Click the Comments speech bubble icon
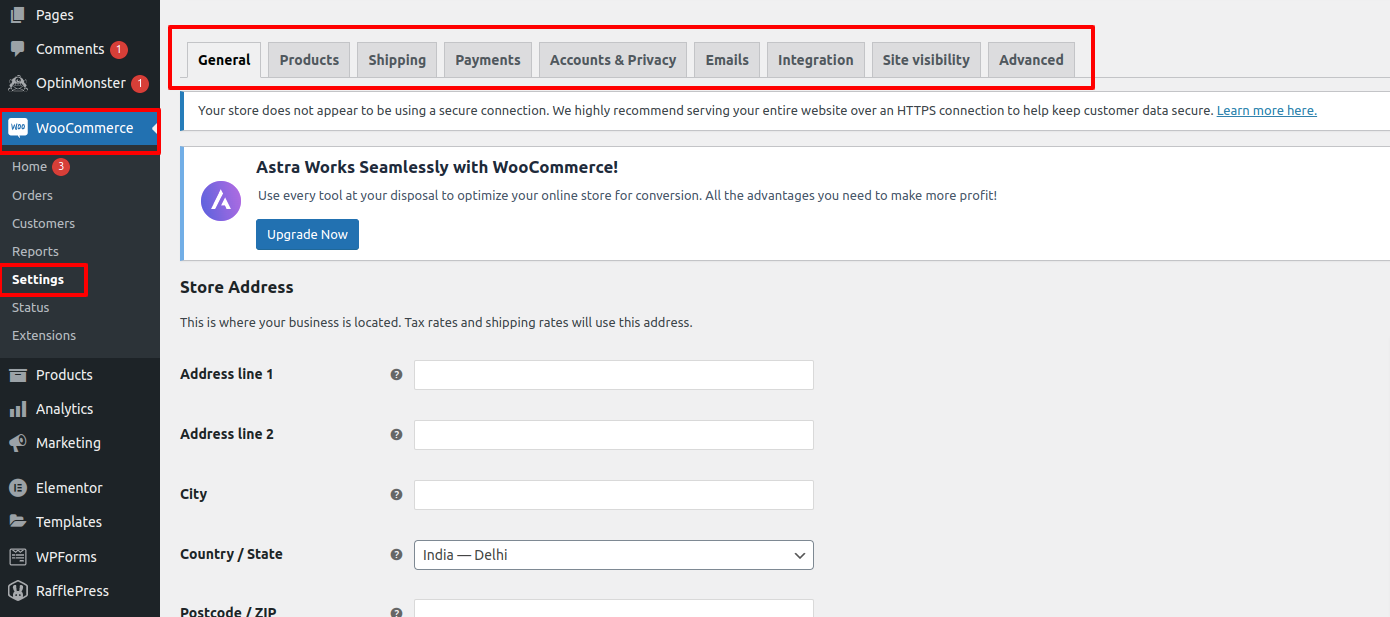The image size is (1390, 617). click(17, 49)
